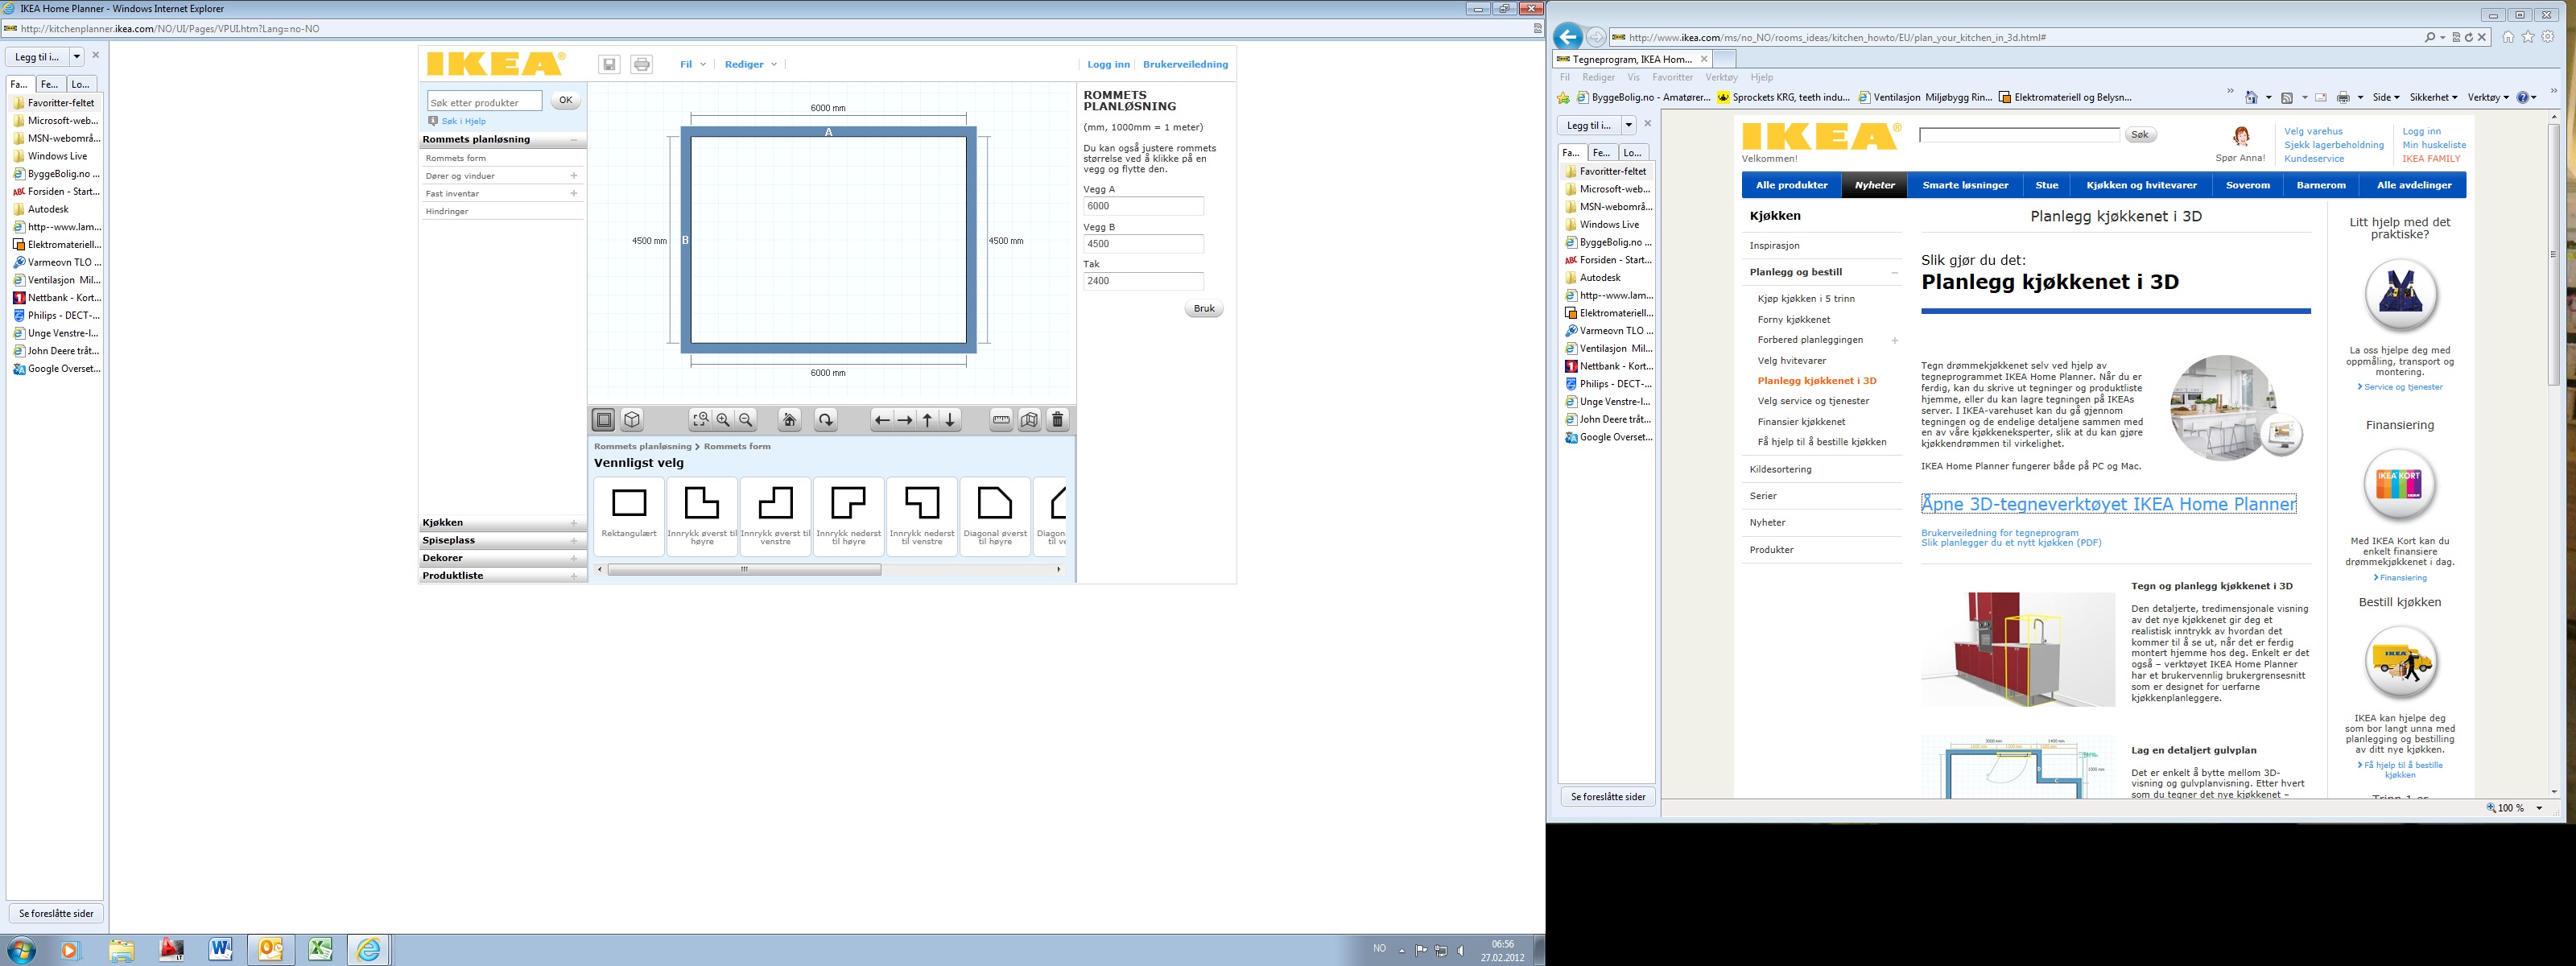The image size is (2576, 966).
Task: Select the Rektangulært room shape
Action: coord(629,516)
